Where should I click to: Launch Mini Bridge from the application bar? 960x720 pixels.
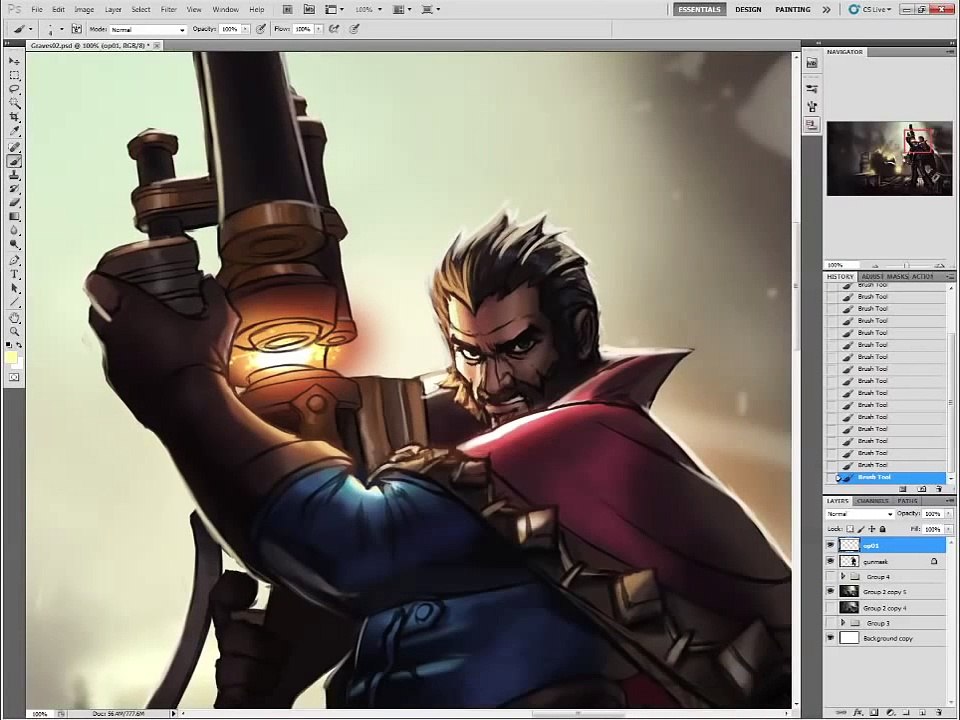(309, 9)
